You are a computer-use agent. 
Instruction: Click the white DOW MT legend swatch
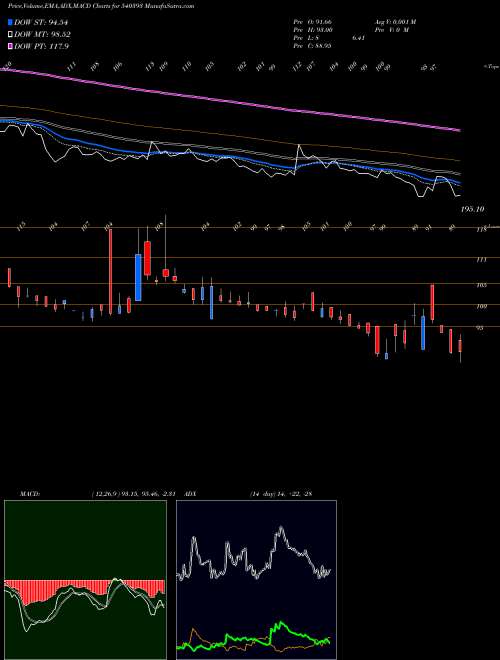coord(11,35)
